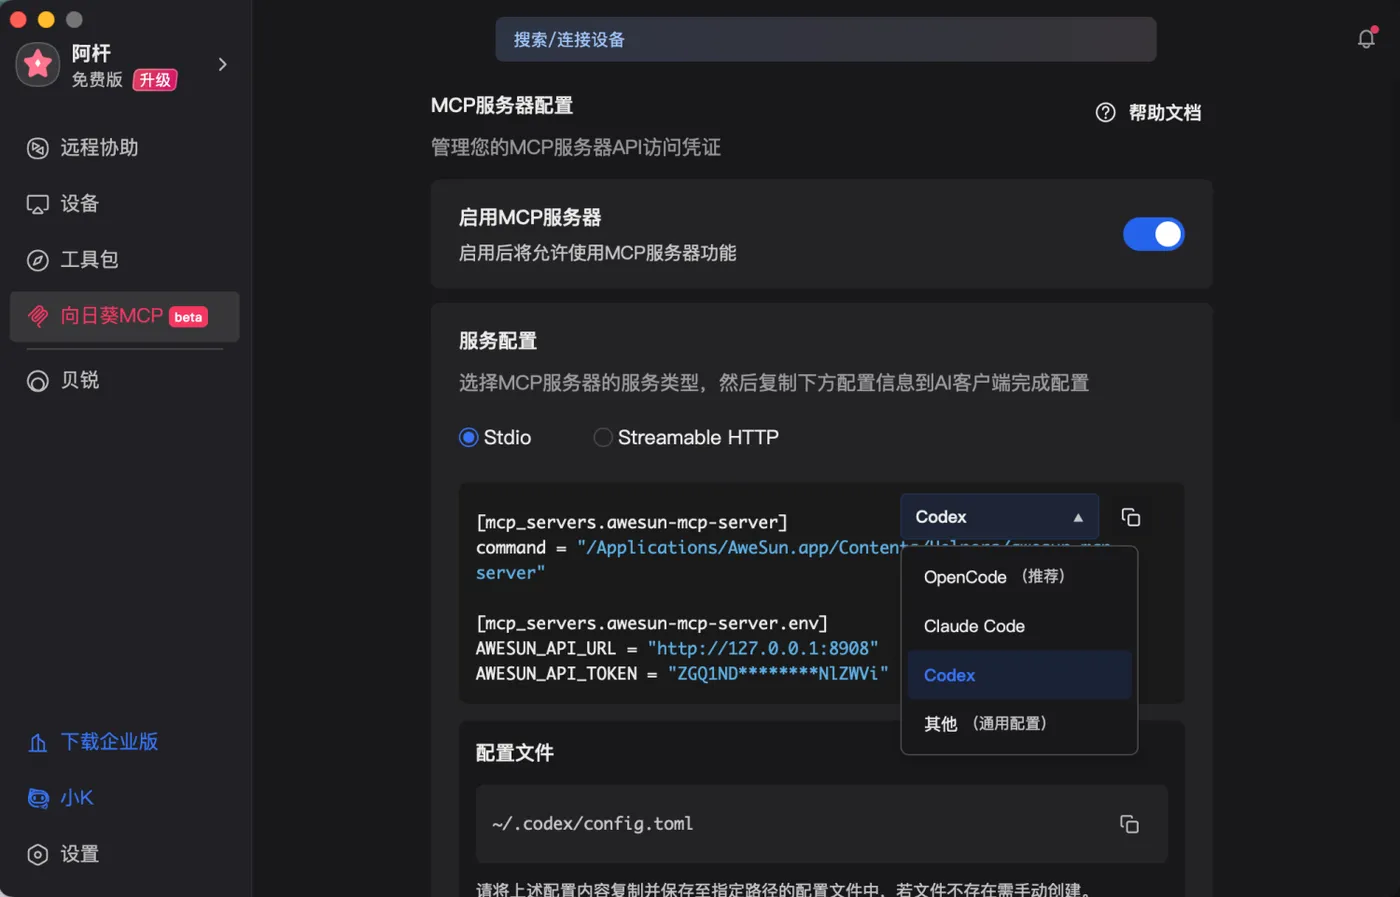Click the 管理您的MCP服务器API访问凭证 subtitle
This screenshot has width=1400, height=897.
click(x=576, y=148)
